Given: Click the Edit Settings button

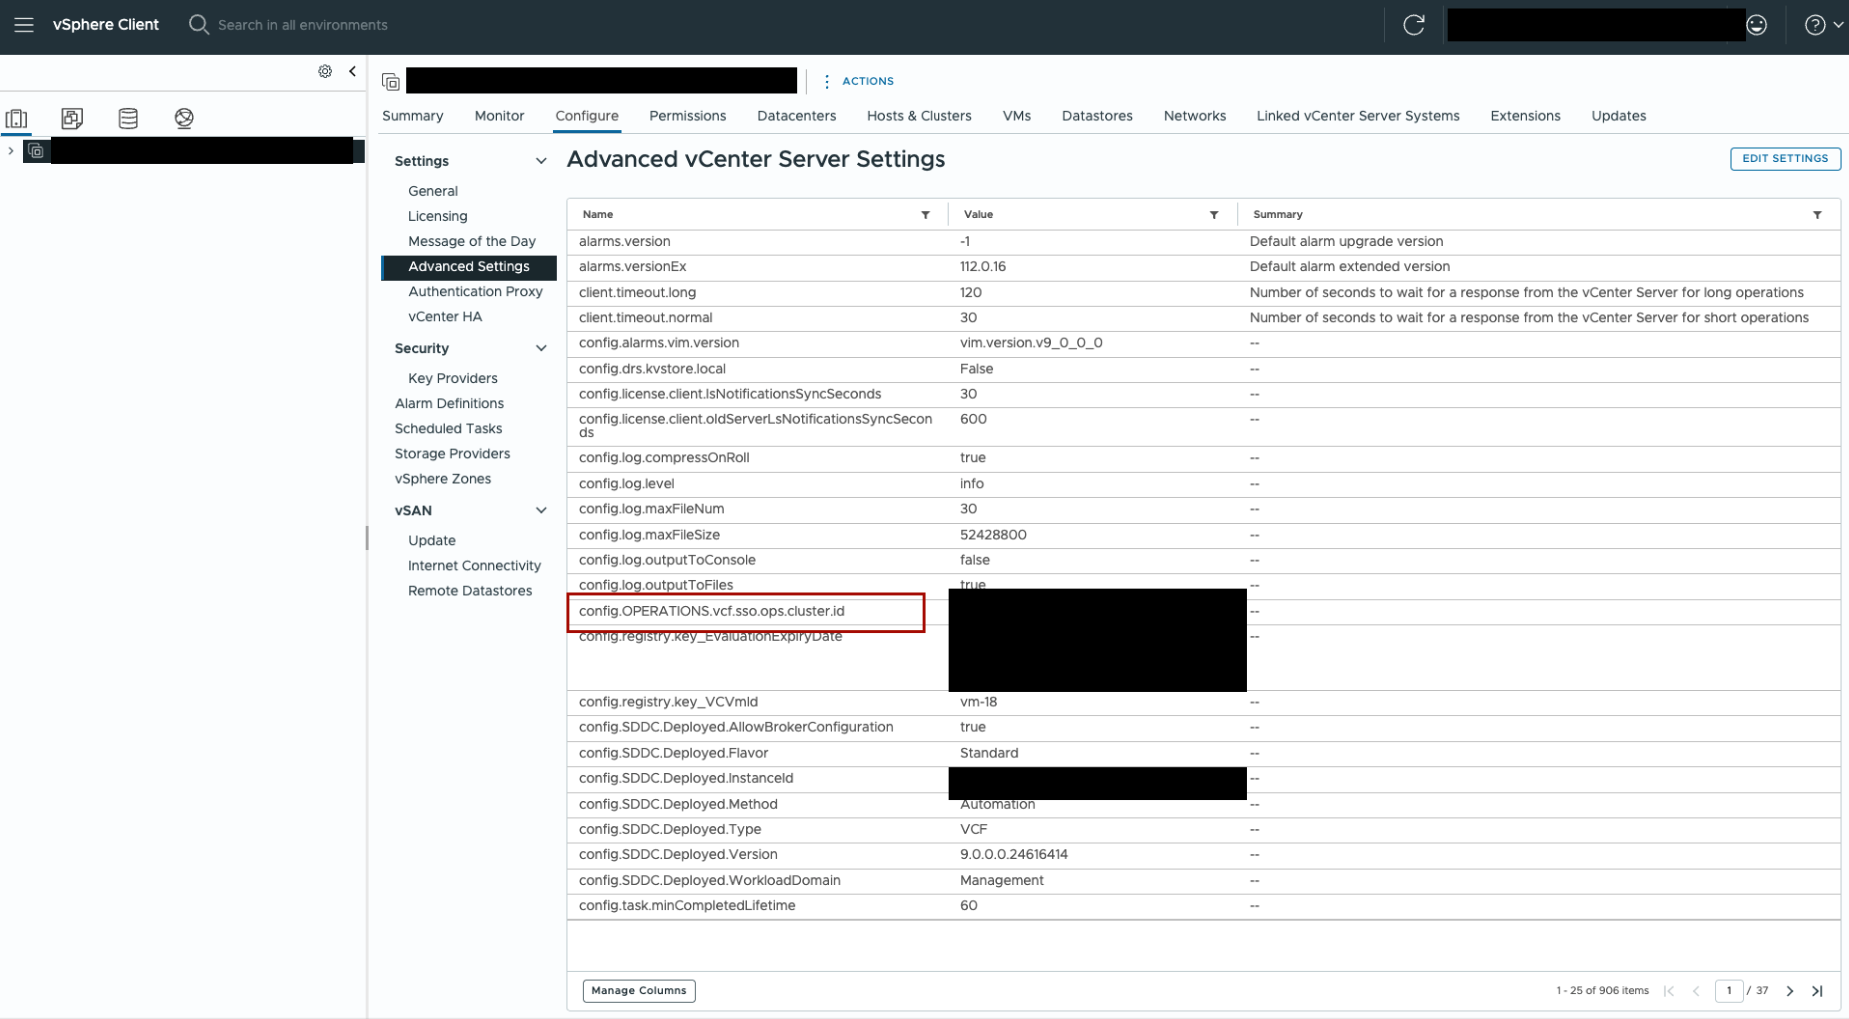Looking at the screenshot, I should coord(1784,159).
